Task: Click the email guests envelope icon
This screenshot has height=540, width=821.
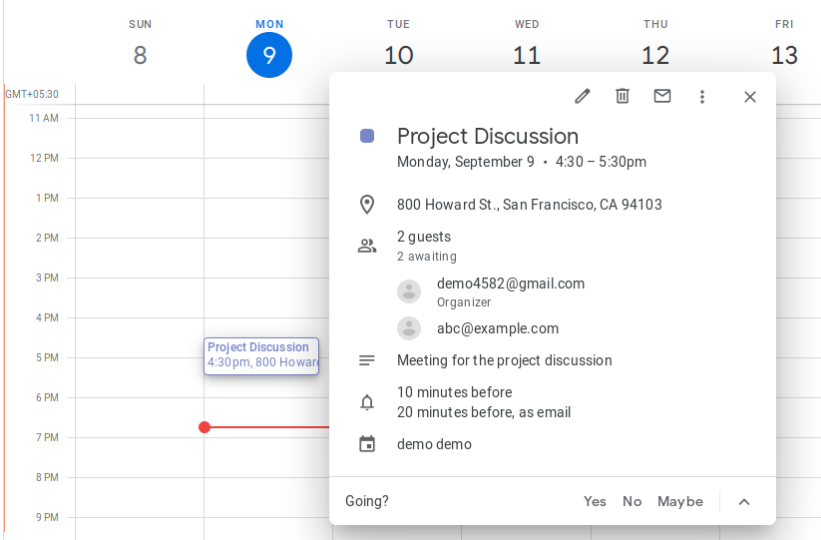Action: coord(662,96)
